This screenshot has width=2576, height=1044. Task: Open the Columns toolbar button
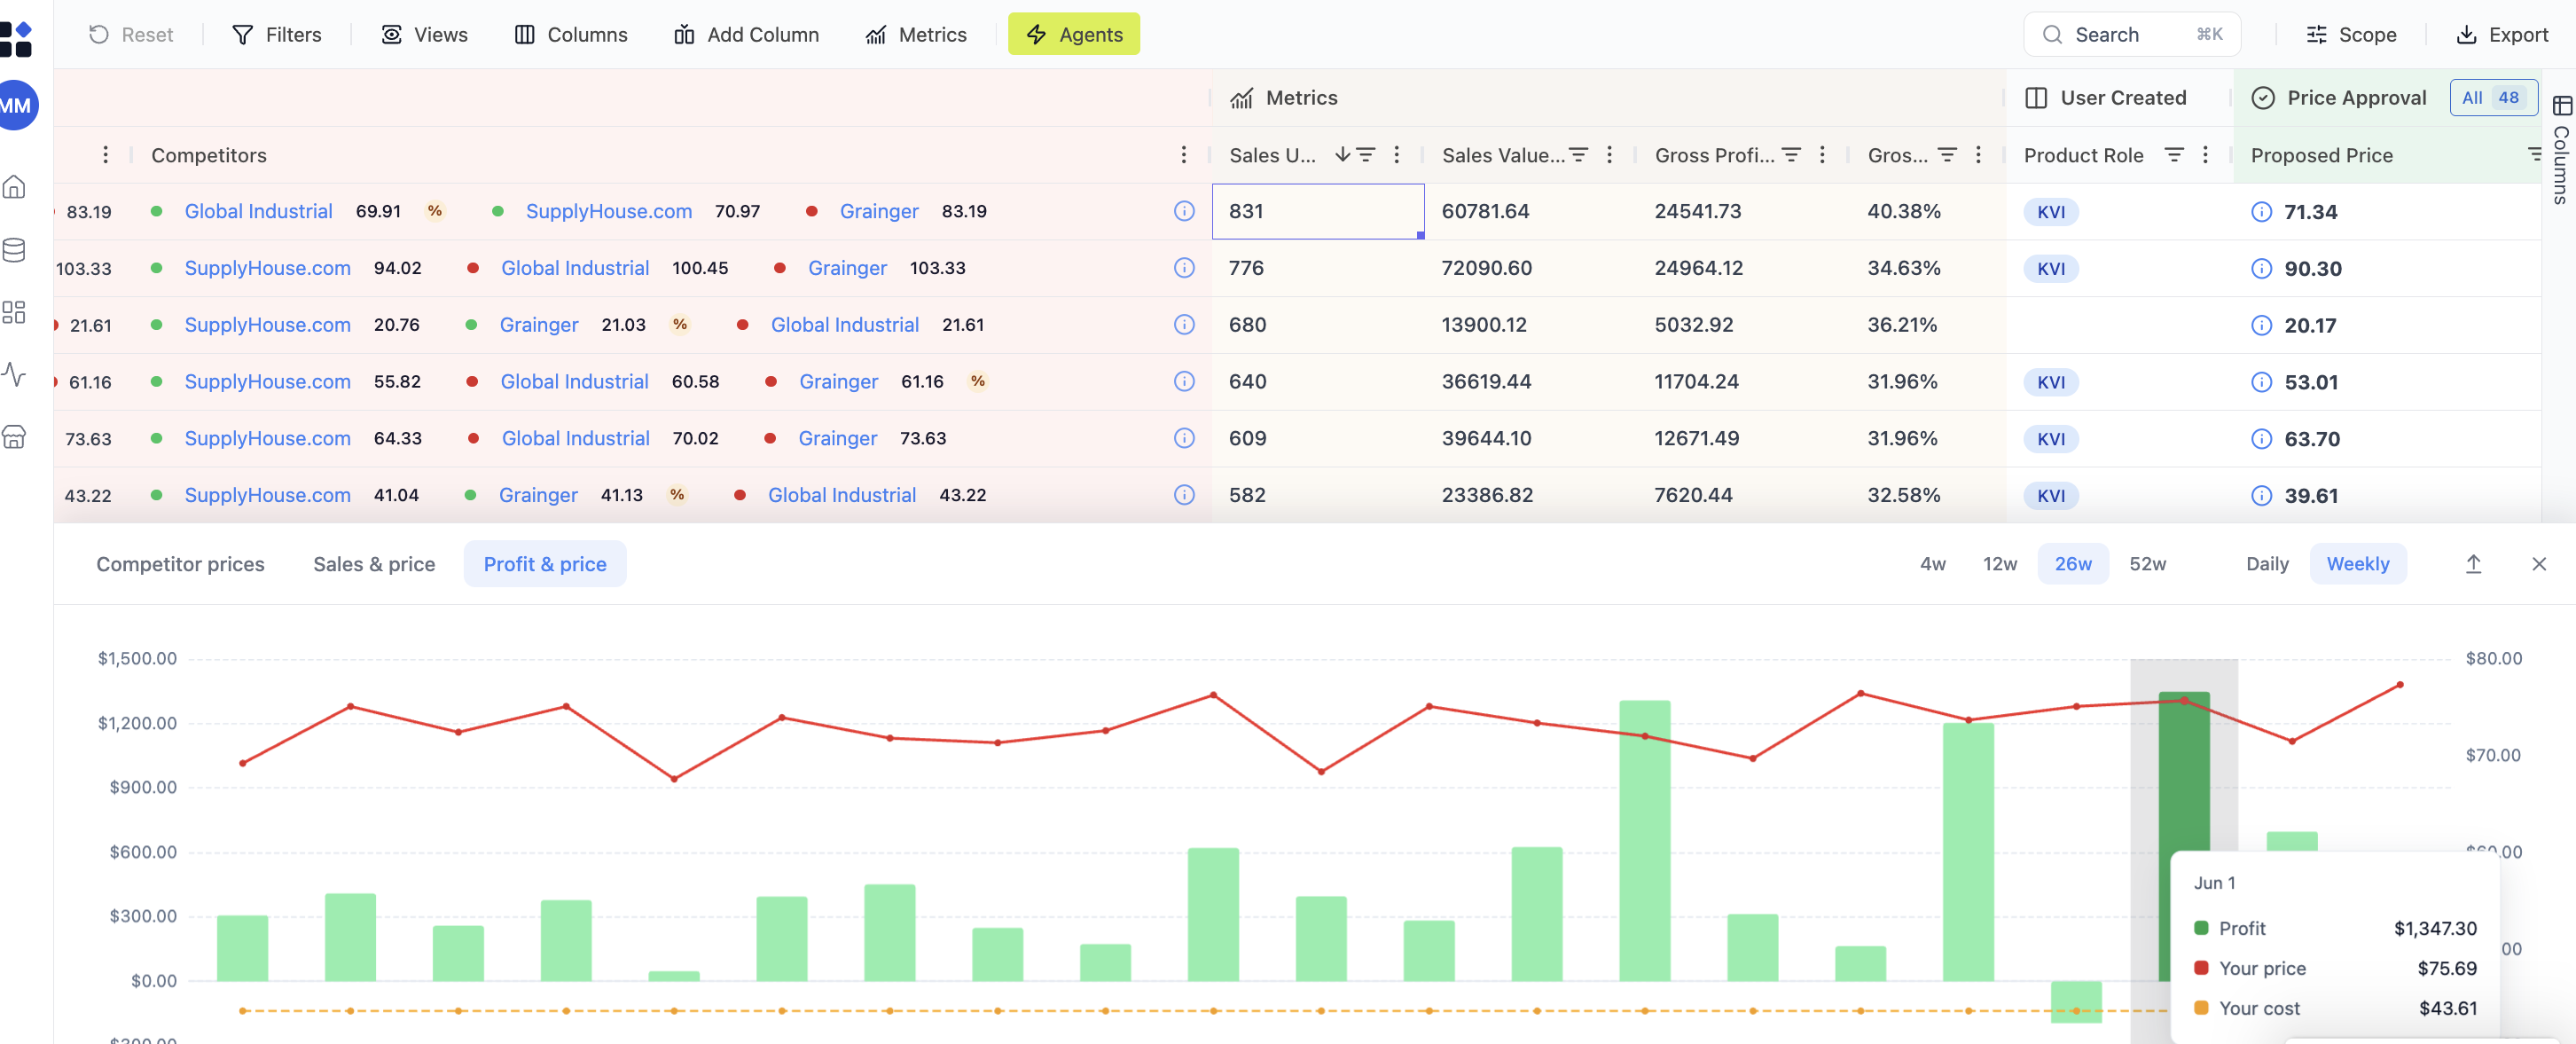571,35
